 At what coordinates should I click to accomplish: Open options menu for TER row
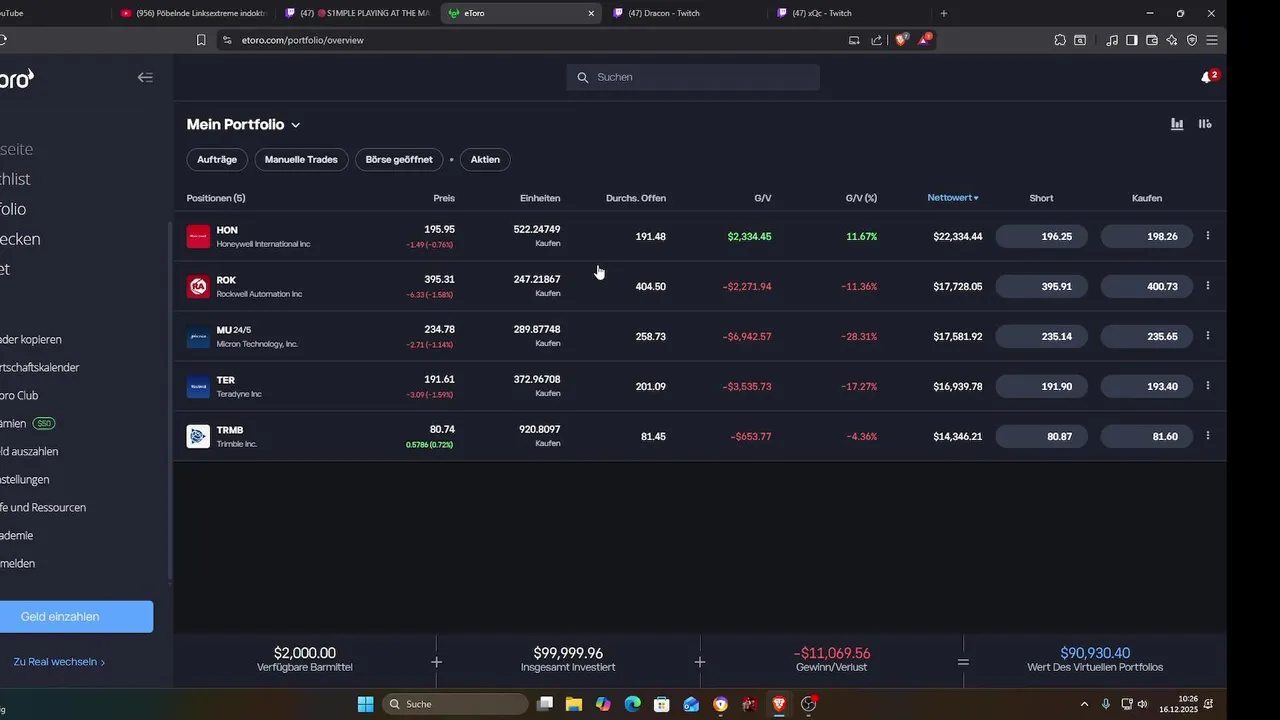[1208, 386]
